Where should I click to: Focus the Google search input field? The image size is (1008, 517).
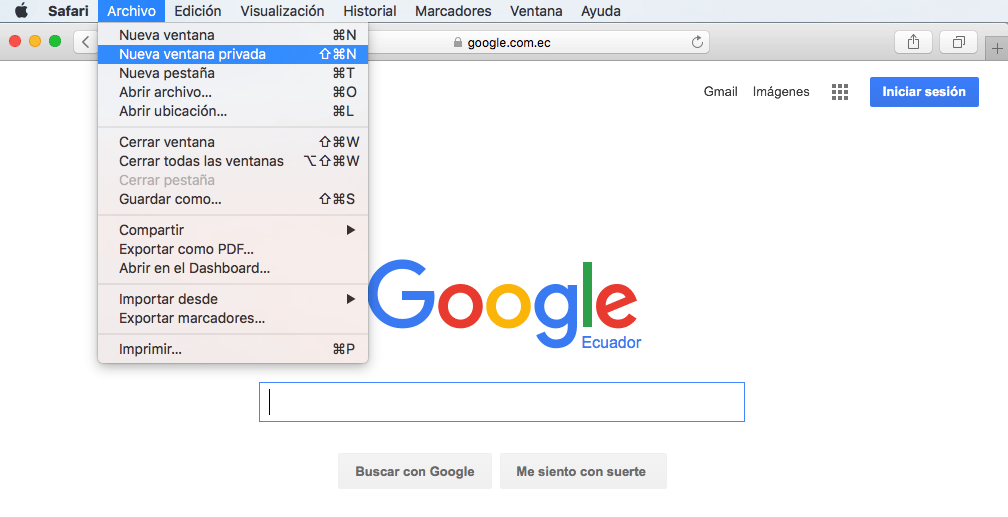tap(501, 402)
